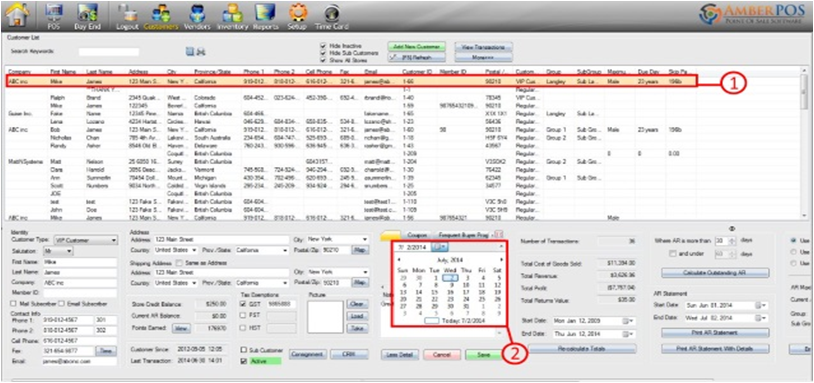This screenshot has height=383, width=814.
Task: Open the Customers module
Action: [160, 17]
